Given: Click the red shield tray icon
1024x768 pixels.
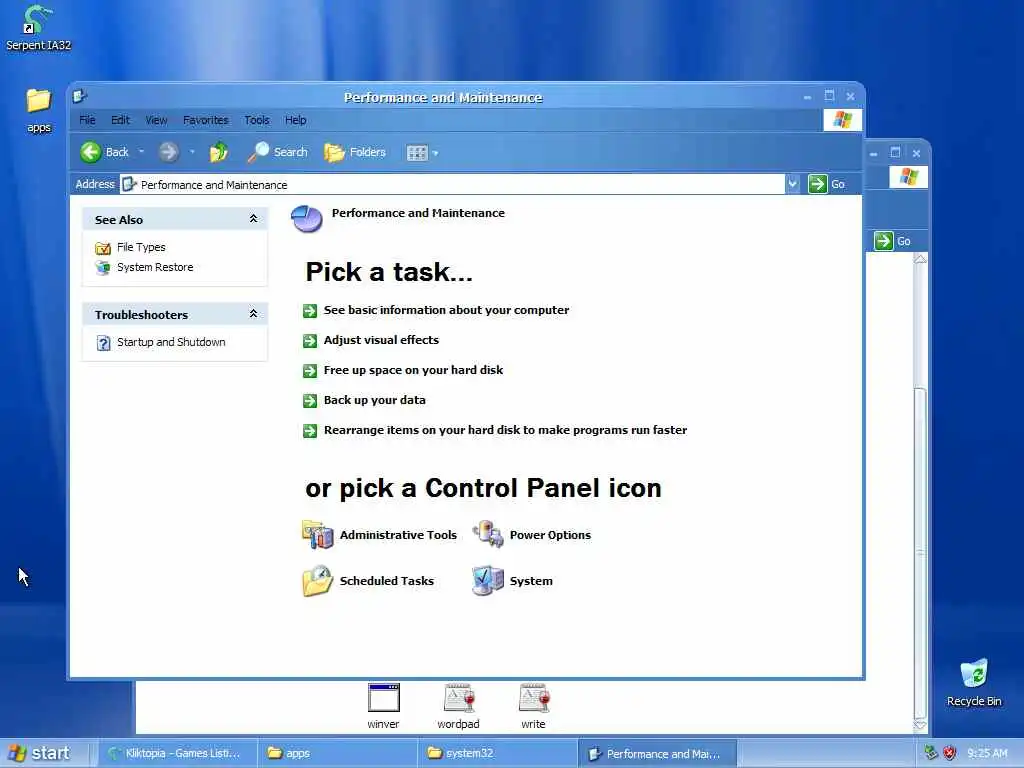Looking at the screenshot, I should coord(950,753).
